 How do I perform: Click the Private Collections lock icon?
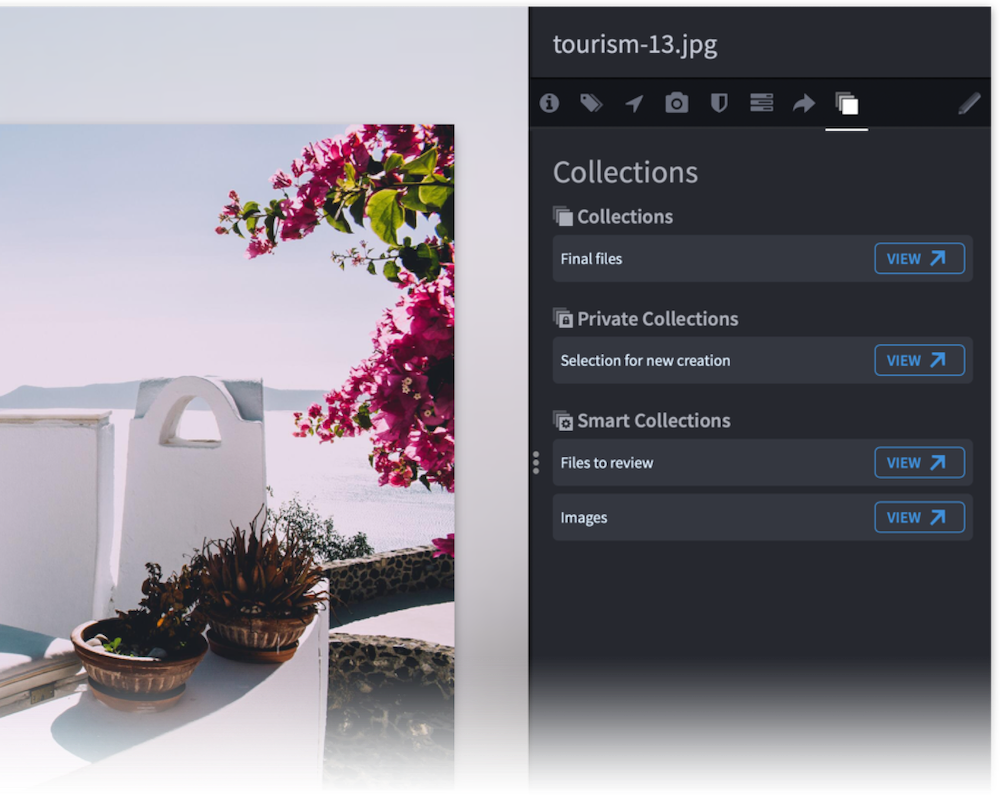pos(563,318)
